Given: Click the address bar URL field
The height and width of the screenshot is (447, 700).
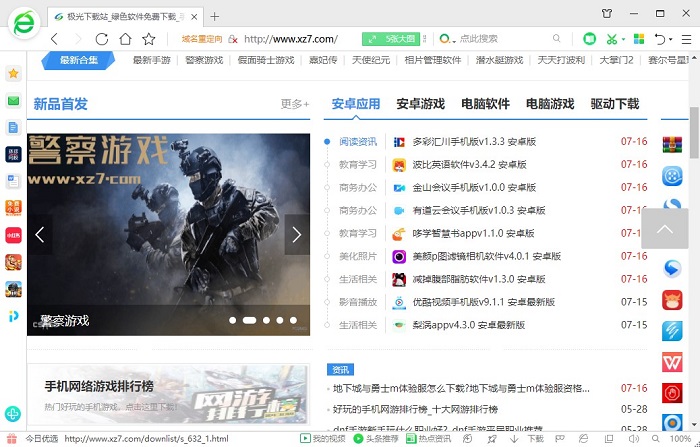Looking at the screenshot, I should (291, 39).
